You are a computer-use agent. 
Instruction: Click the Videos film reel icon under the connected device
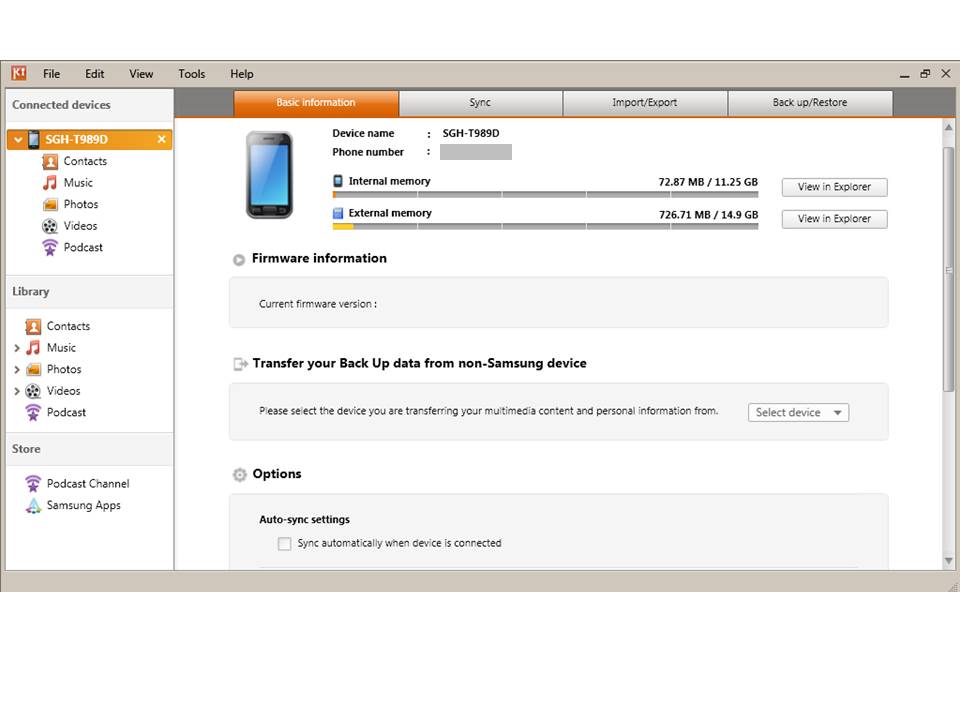(50, 226)
